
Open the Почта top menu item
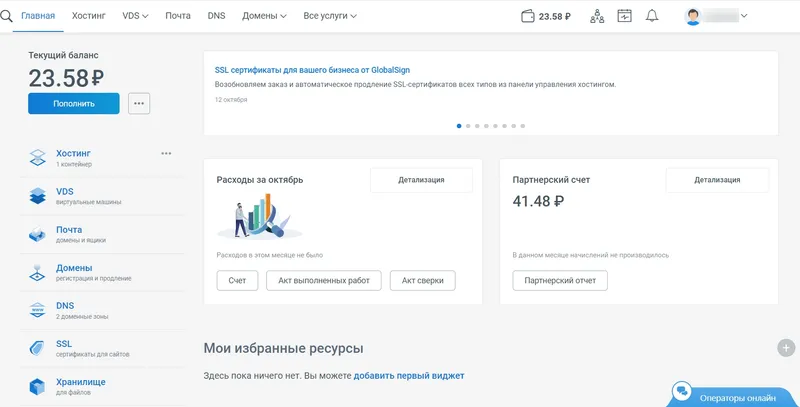178,16
